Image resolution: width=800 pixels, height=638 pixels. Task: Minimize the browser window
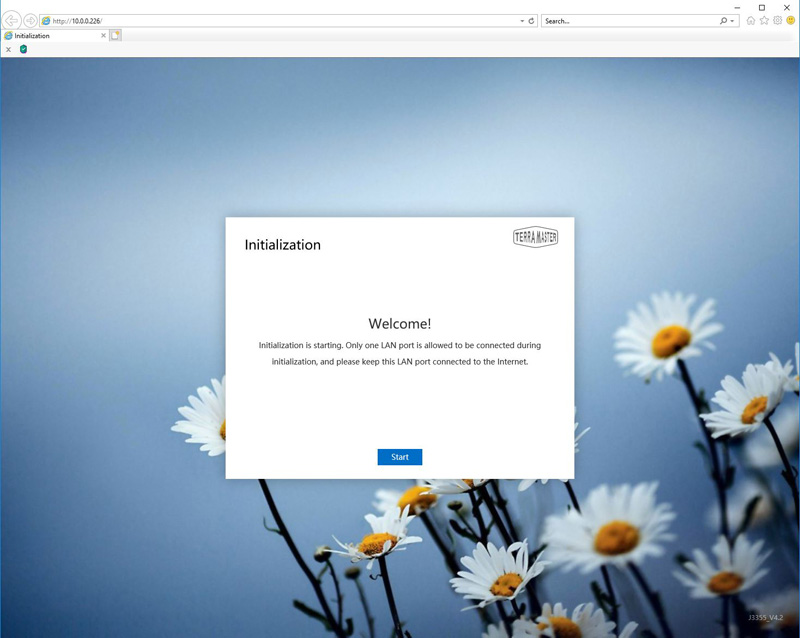pos(737,8)
